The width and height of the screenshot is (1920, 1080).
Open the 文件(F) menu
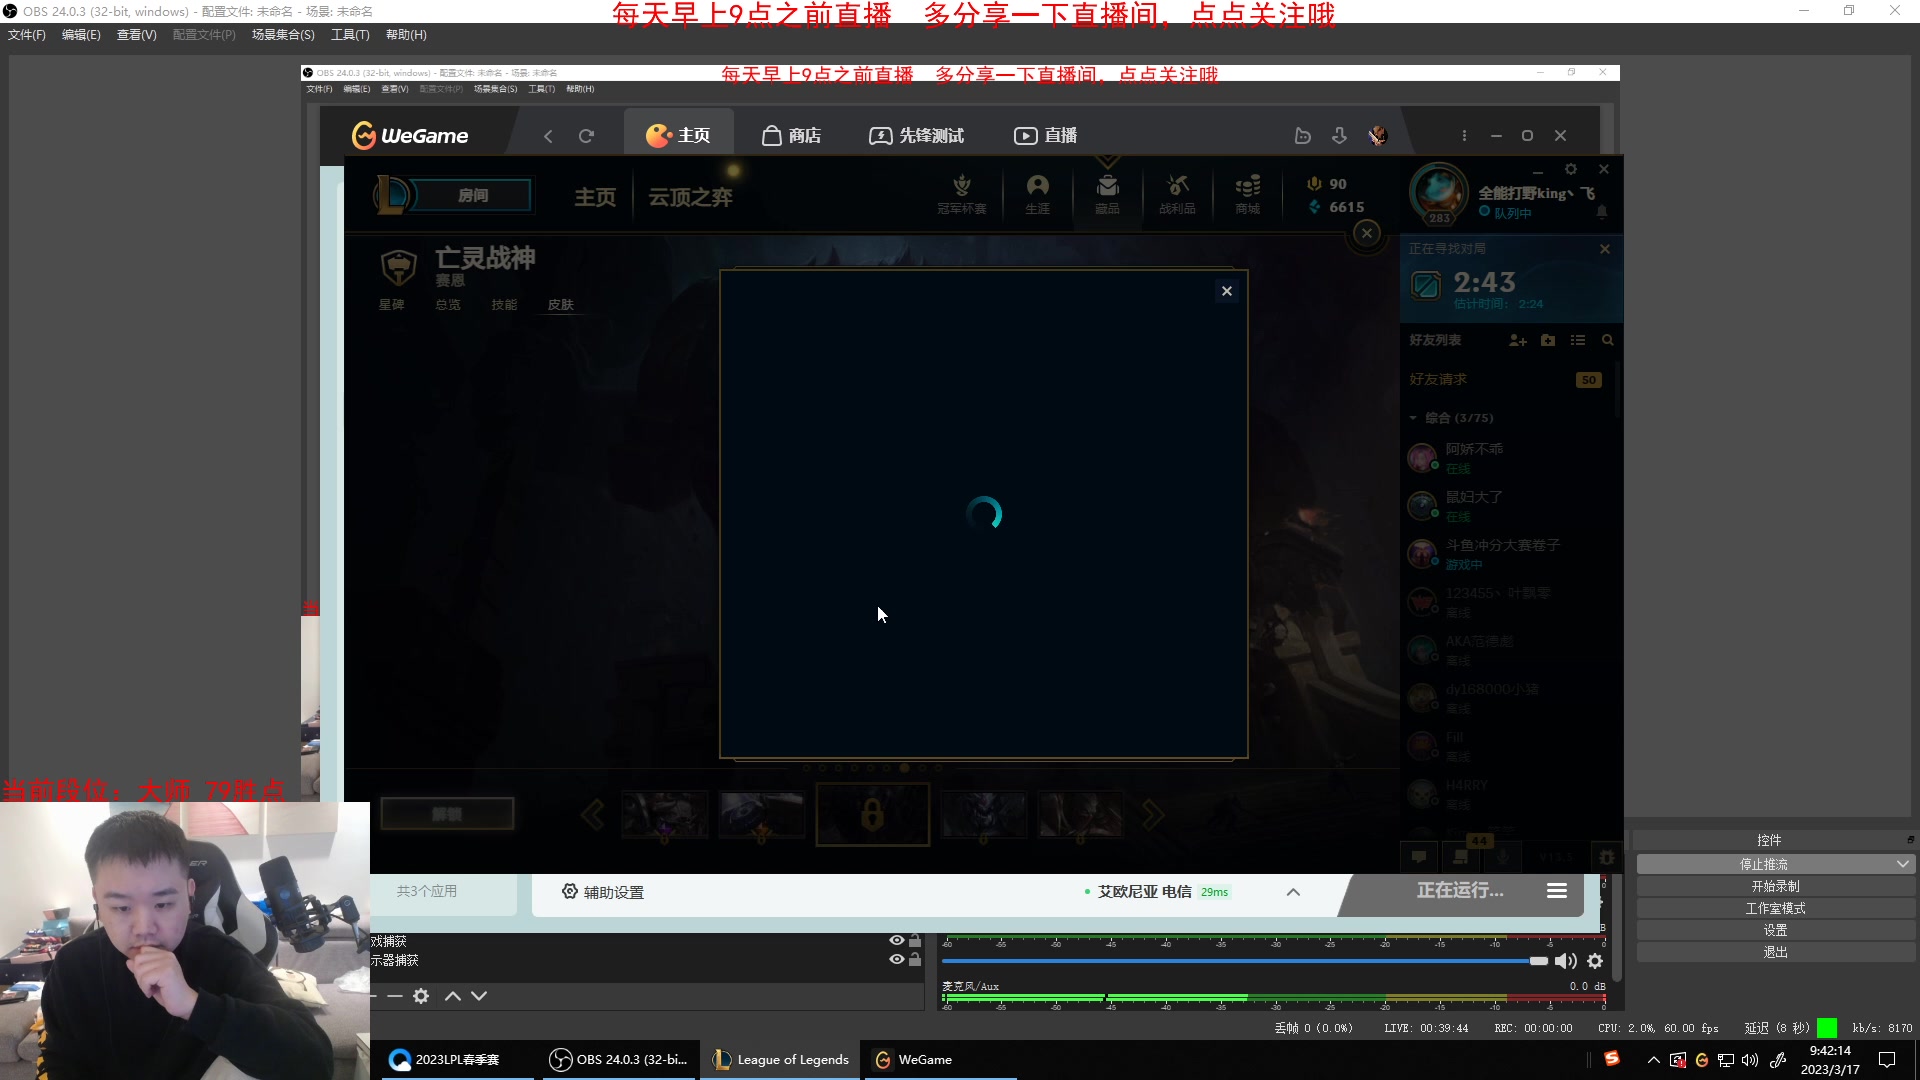click(x=27, y=35)
